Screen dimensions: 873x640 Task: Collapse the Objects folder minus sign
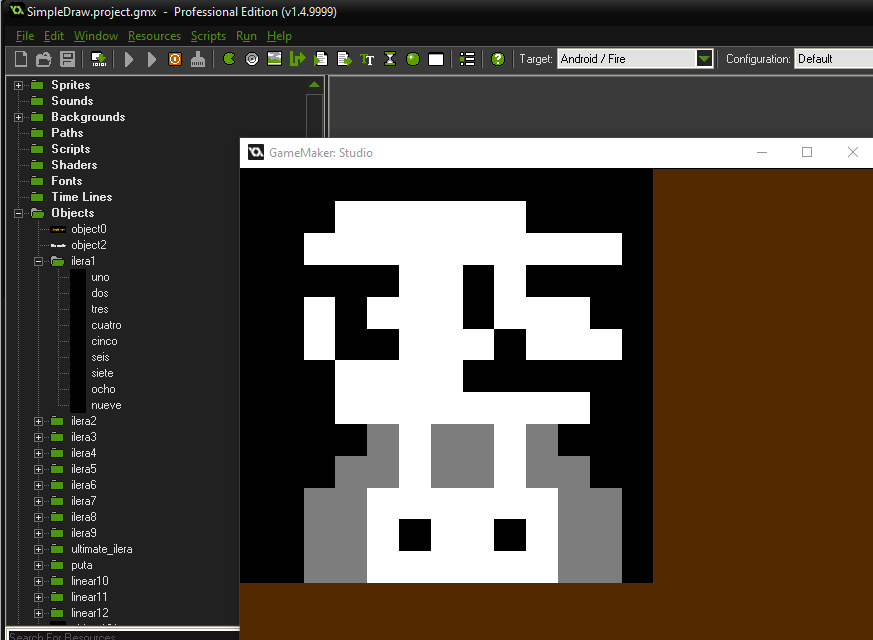point(18,213)
